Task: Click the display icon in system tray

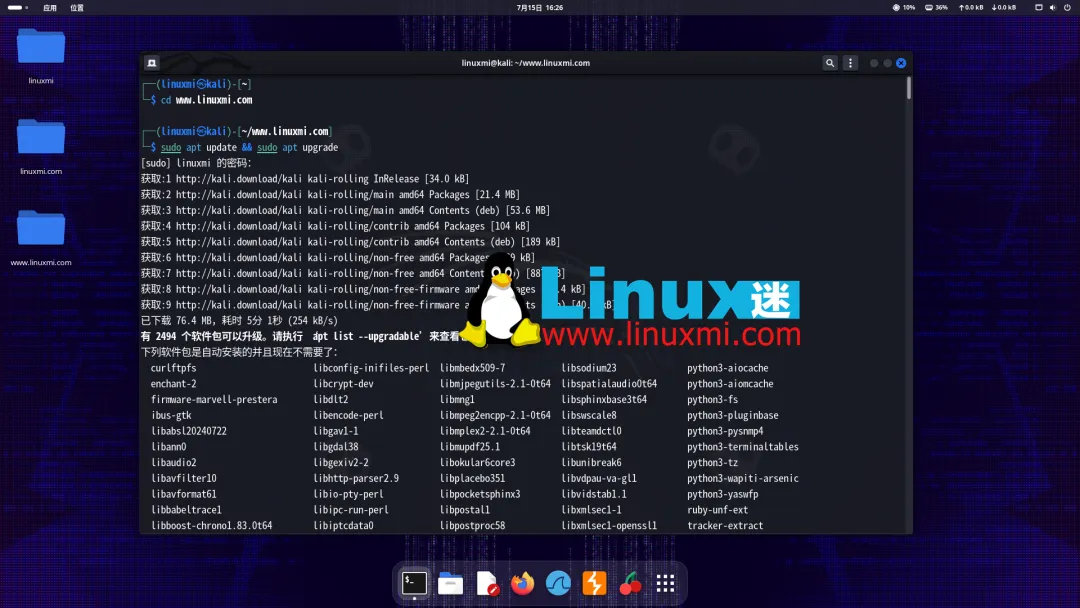Action: click(1039, 8)
